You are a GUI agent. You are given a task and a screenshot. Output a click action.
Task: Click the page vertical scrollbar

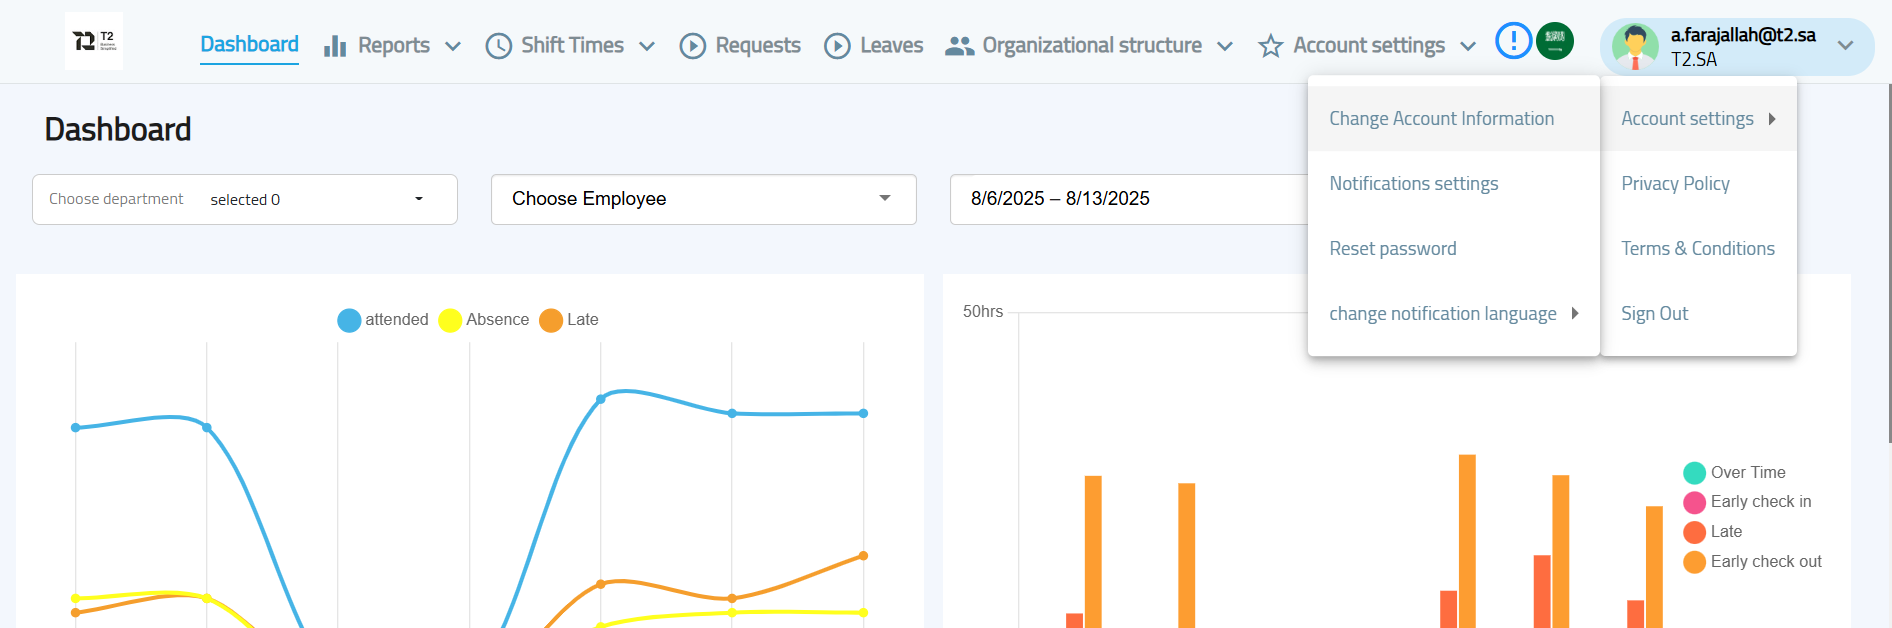(x=1888, y=262)
